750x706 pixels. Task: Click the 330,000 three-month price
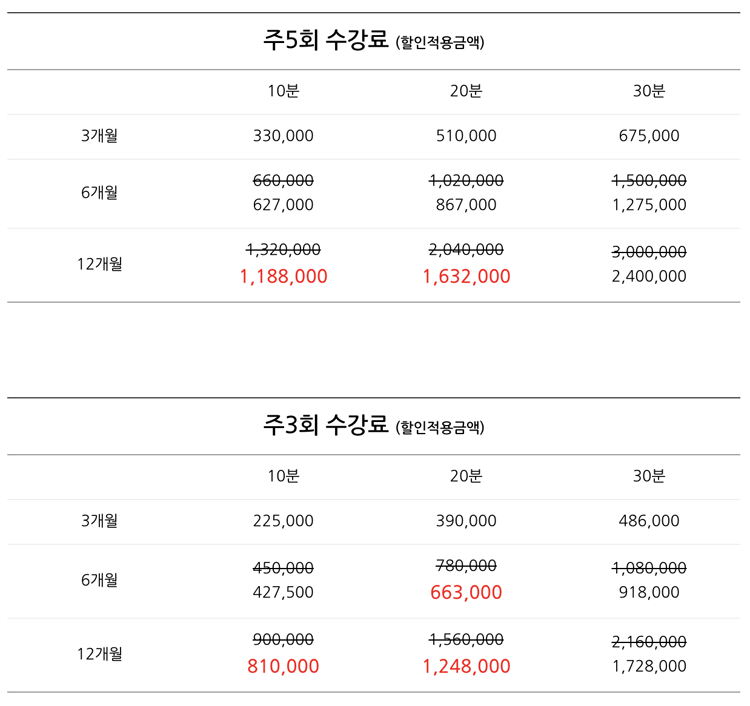pos(283,136)
